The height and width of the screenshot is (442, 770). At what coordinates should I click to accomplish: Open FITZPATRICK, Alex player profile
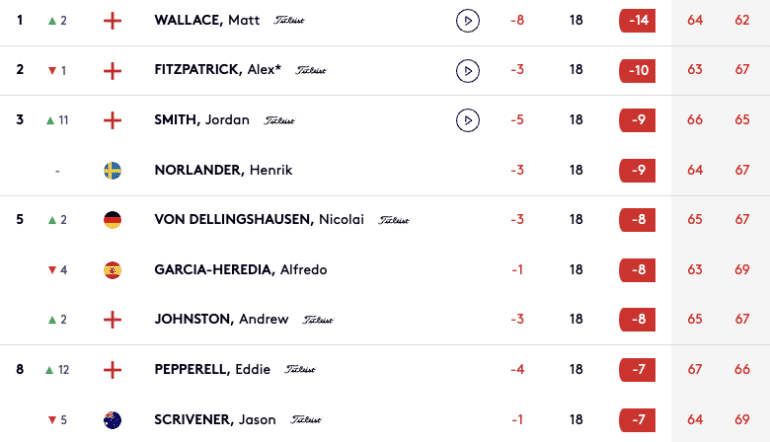point(218,70)
